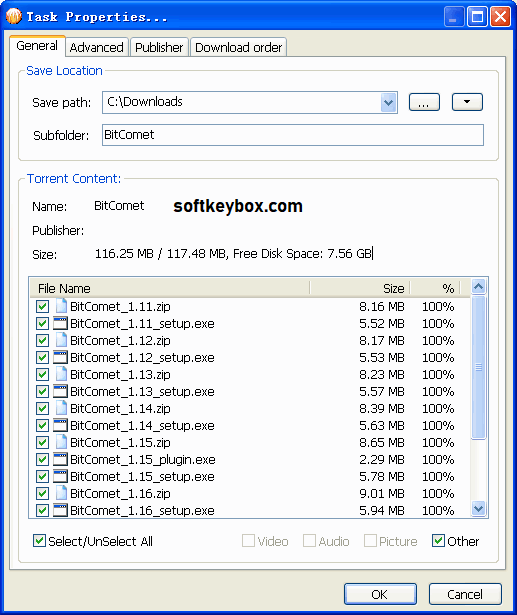Select the BitComet_1.14_setup.exe file name
The image size is (517, 615).
(x=142, y=425)
